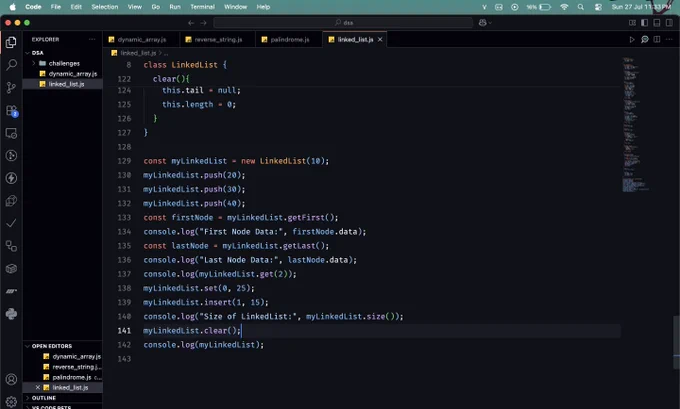Viewport: 680px width, 409px height.
Task: Open the Terminal menu
Action: 202,7
